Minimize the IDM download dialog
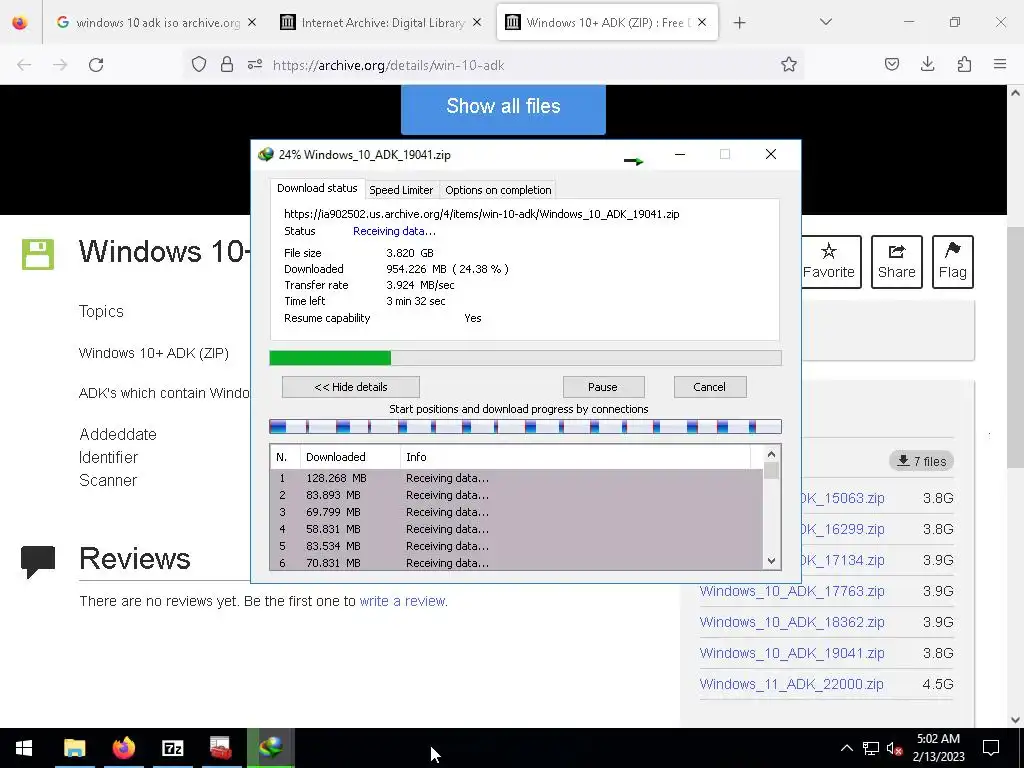This screenshot has width=1024, height=768. click(x=680, y=154)
